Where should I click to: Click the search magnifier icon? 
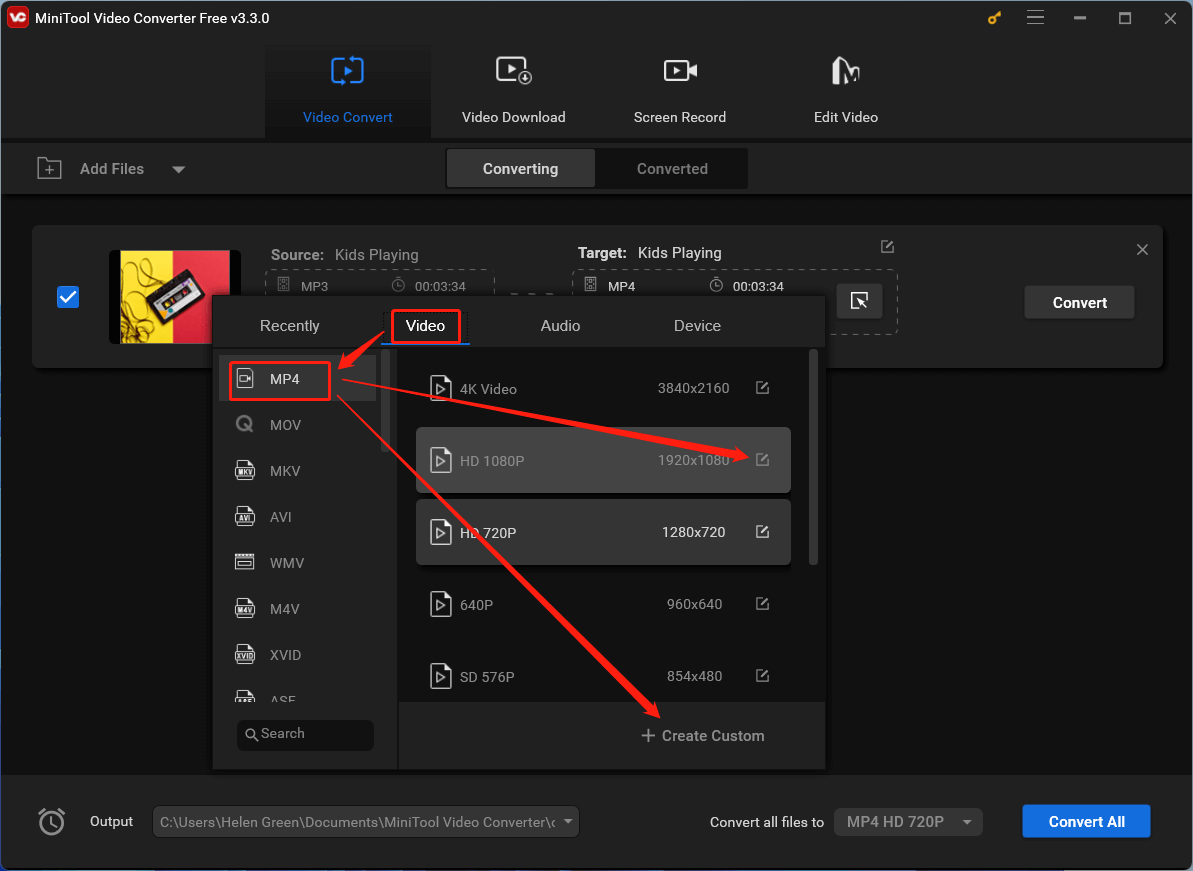(x=251, y=734)
